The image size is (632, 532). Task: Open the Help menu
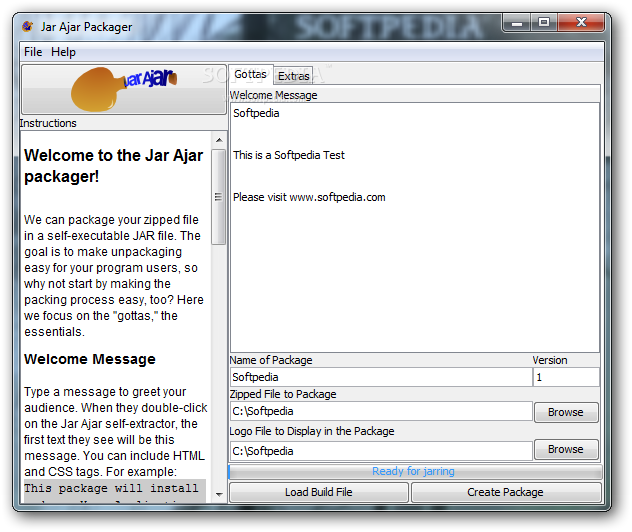[x=63, y=52]
